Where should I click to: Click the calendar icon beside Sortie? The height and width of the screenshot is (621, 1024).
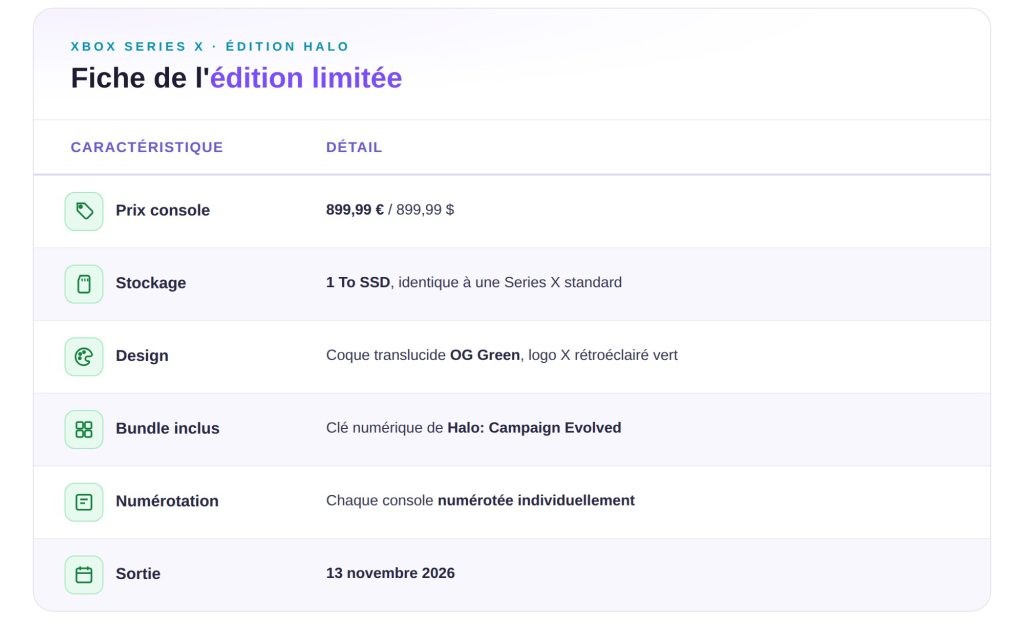click(x=84, y=575)
